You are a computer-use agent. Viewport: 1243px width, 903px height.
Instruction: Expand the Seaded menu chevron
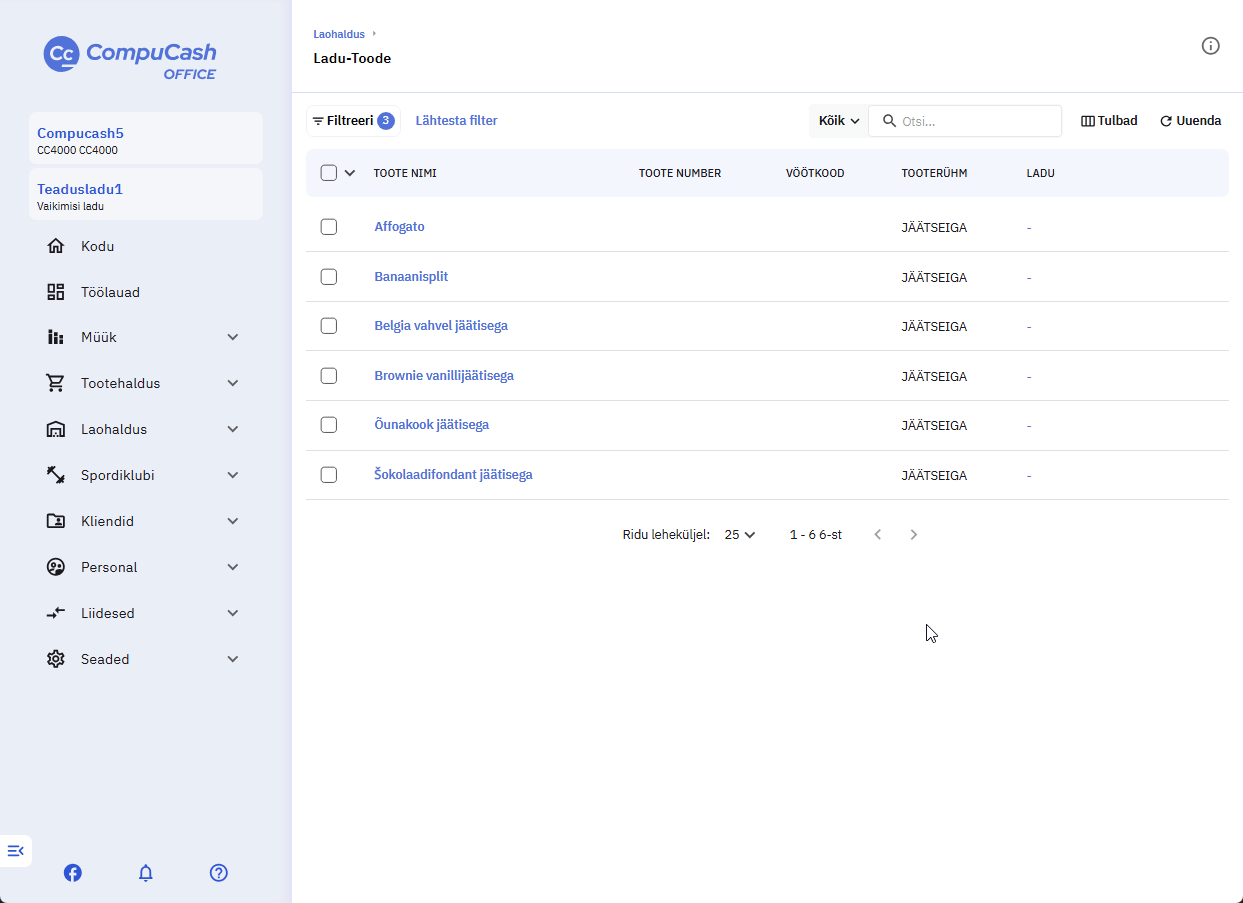(x=233, y=659)
